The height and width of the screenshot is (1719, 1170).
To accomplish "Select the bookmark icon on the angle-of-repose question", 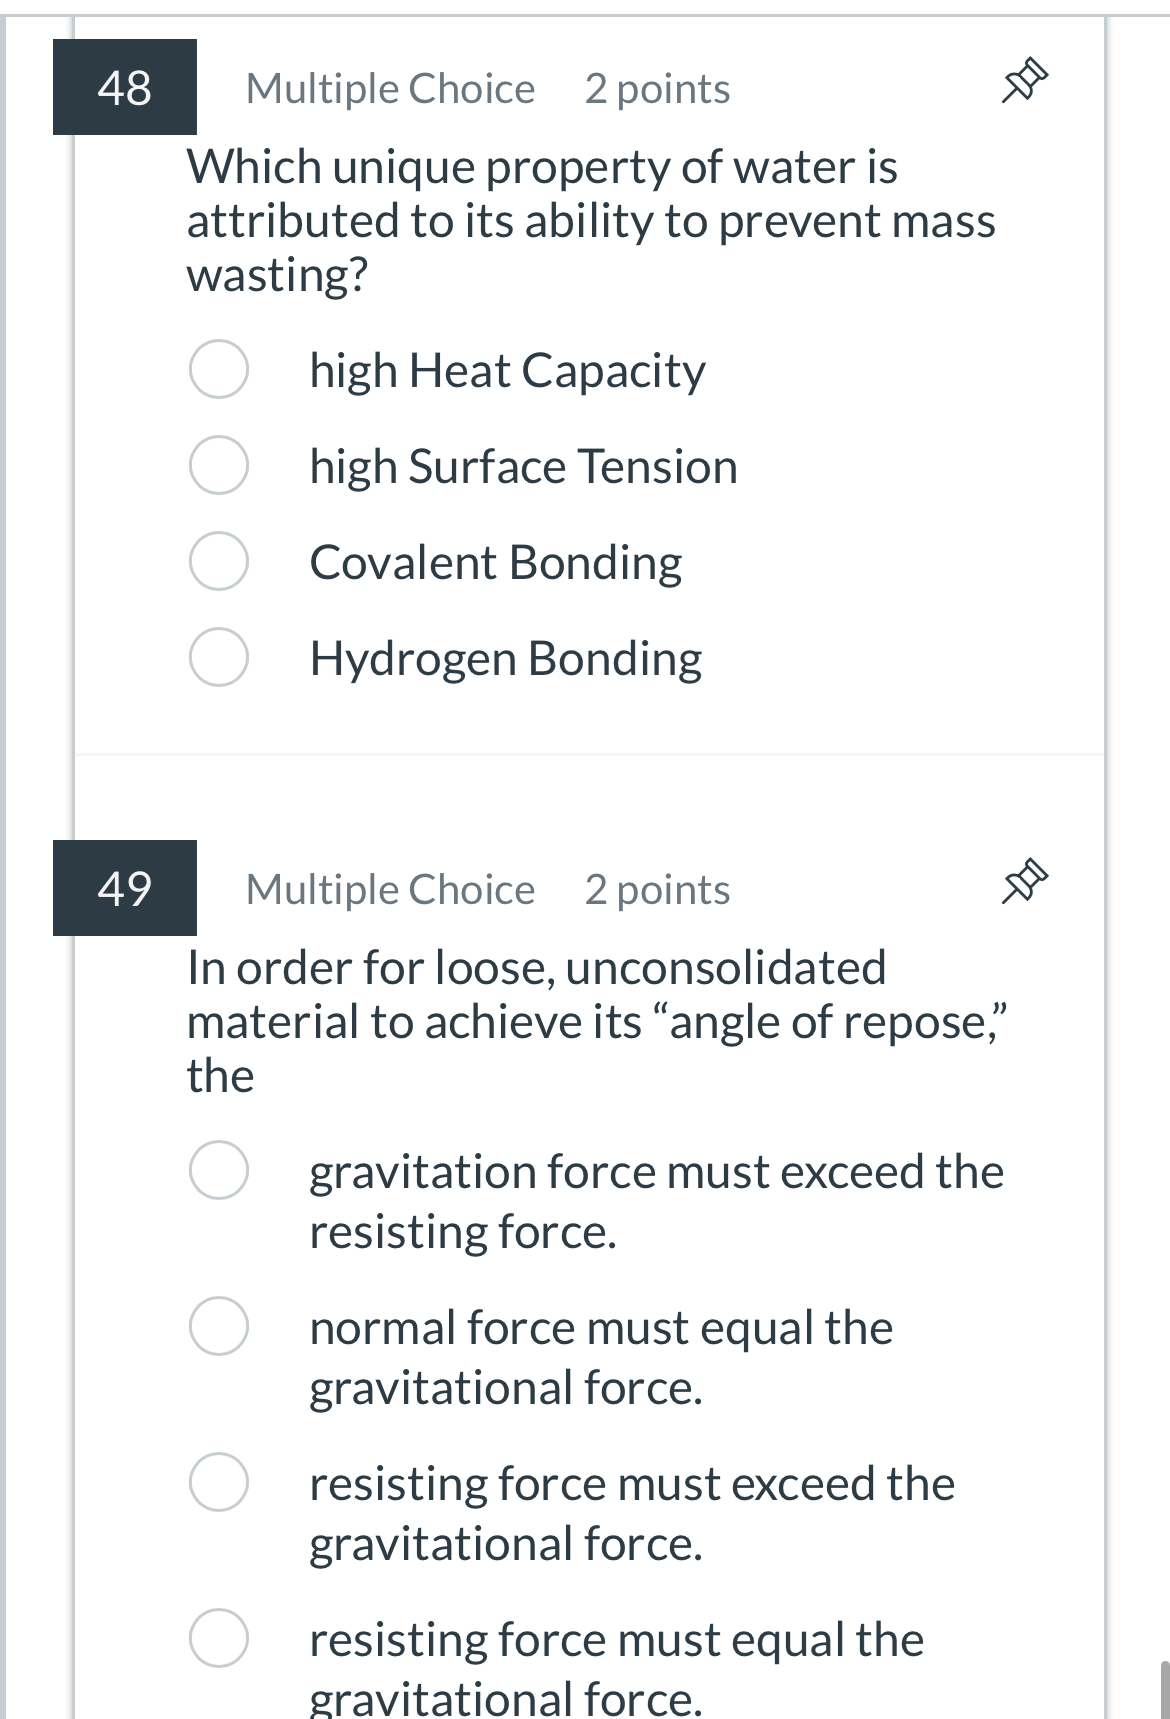I will click(x=1023, y=879).
